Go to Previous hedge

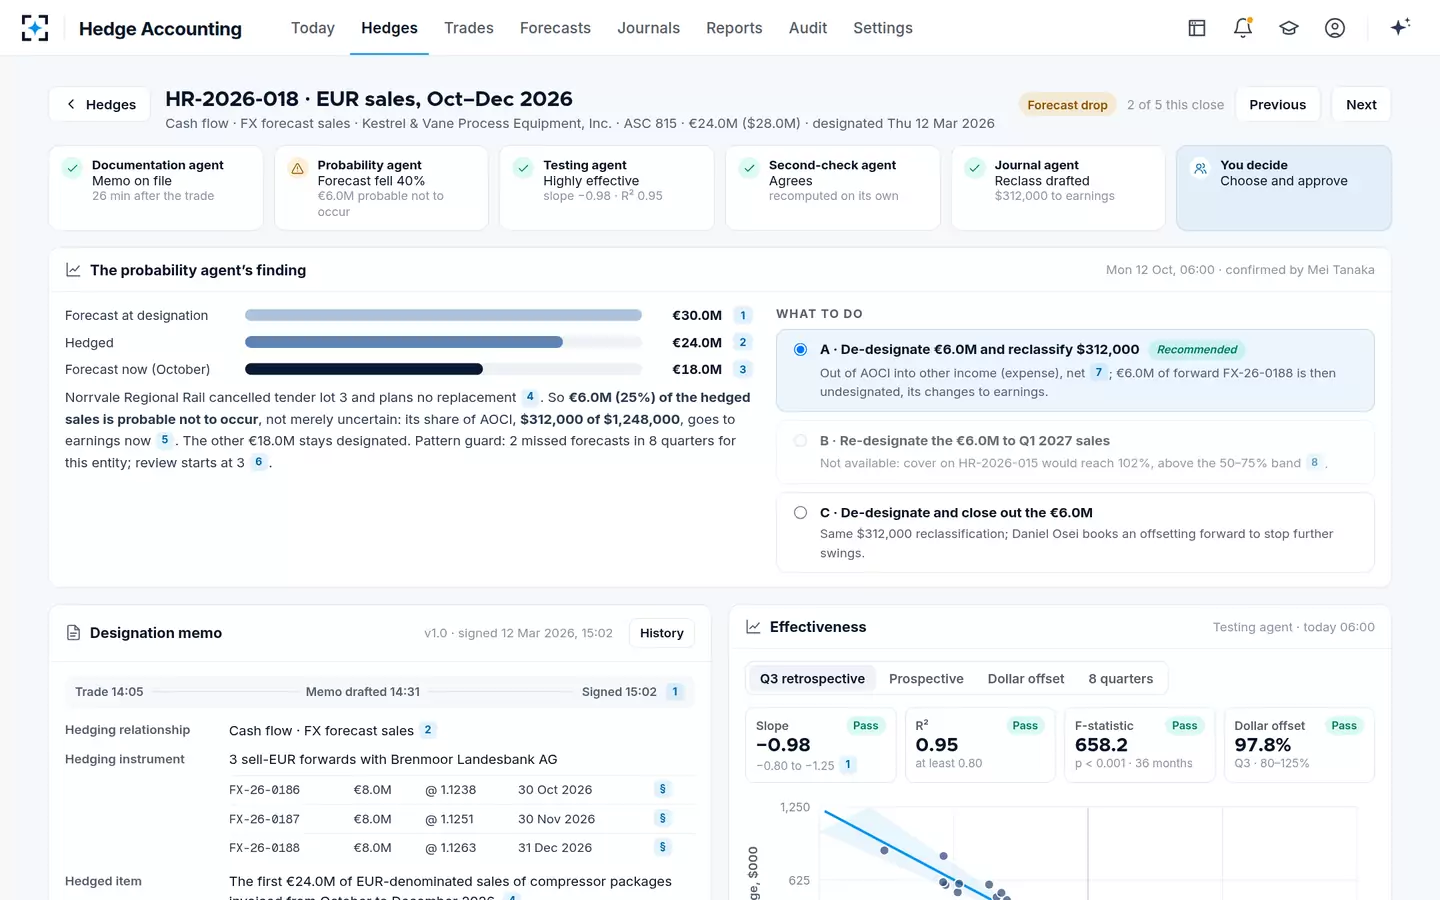click(x=1278, y=104)
